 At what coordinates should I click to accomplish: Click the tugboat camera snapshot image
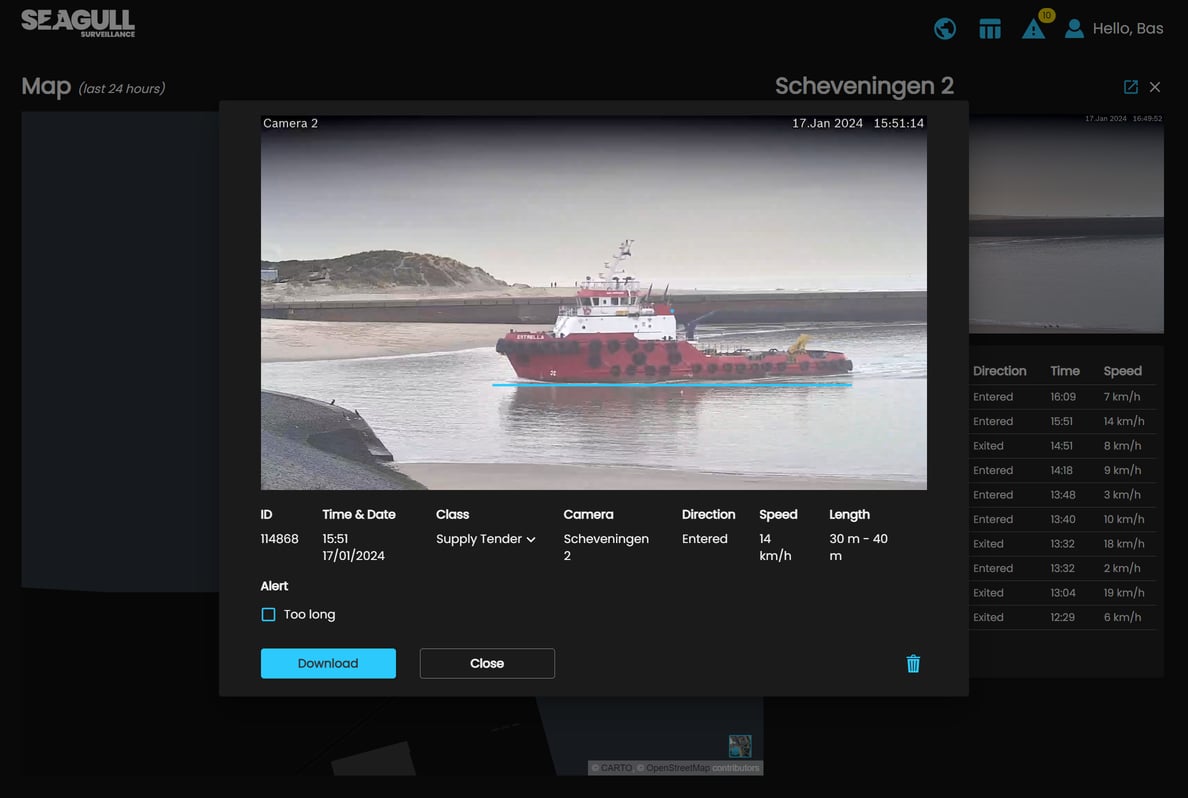coord(593,302)
